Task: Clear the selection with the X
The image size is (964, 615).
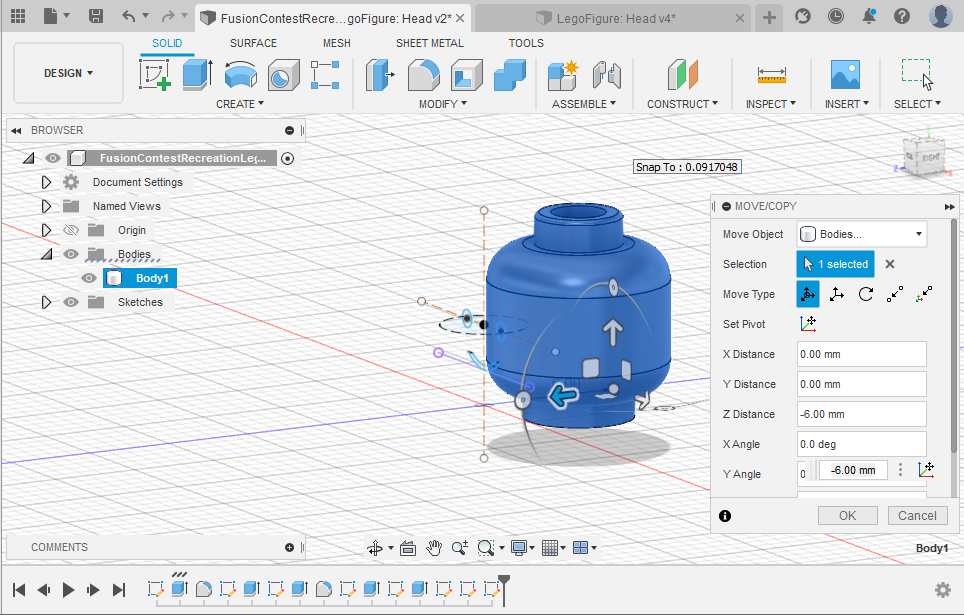Action: [890, 264]
